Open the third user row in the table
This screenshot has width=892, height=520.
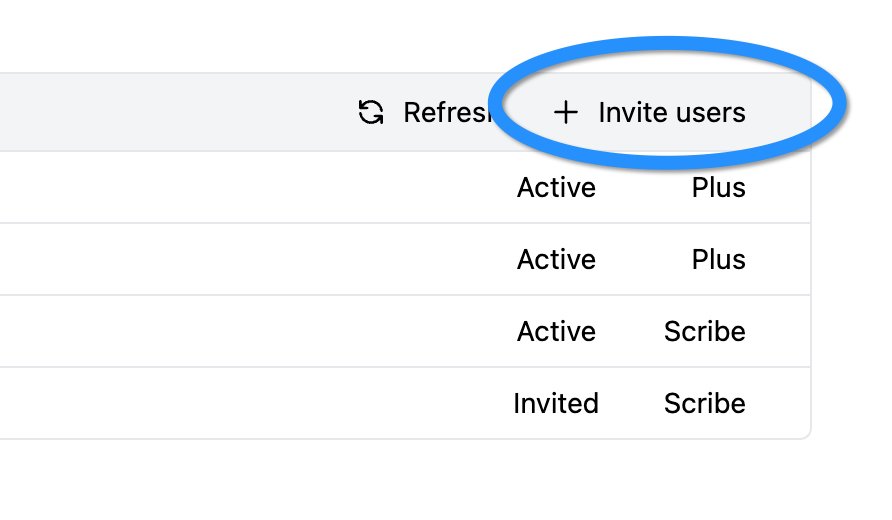pos(250,332)
